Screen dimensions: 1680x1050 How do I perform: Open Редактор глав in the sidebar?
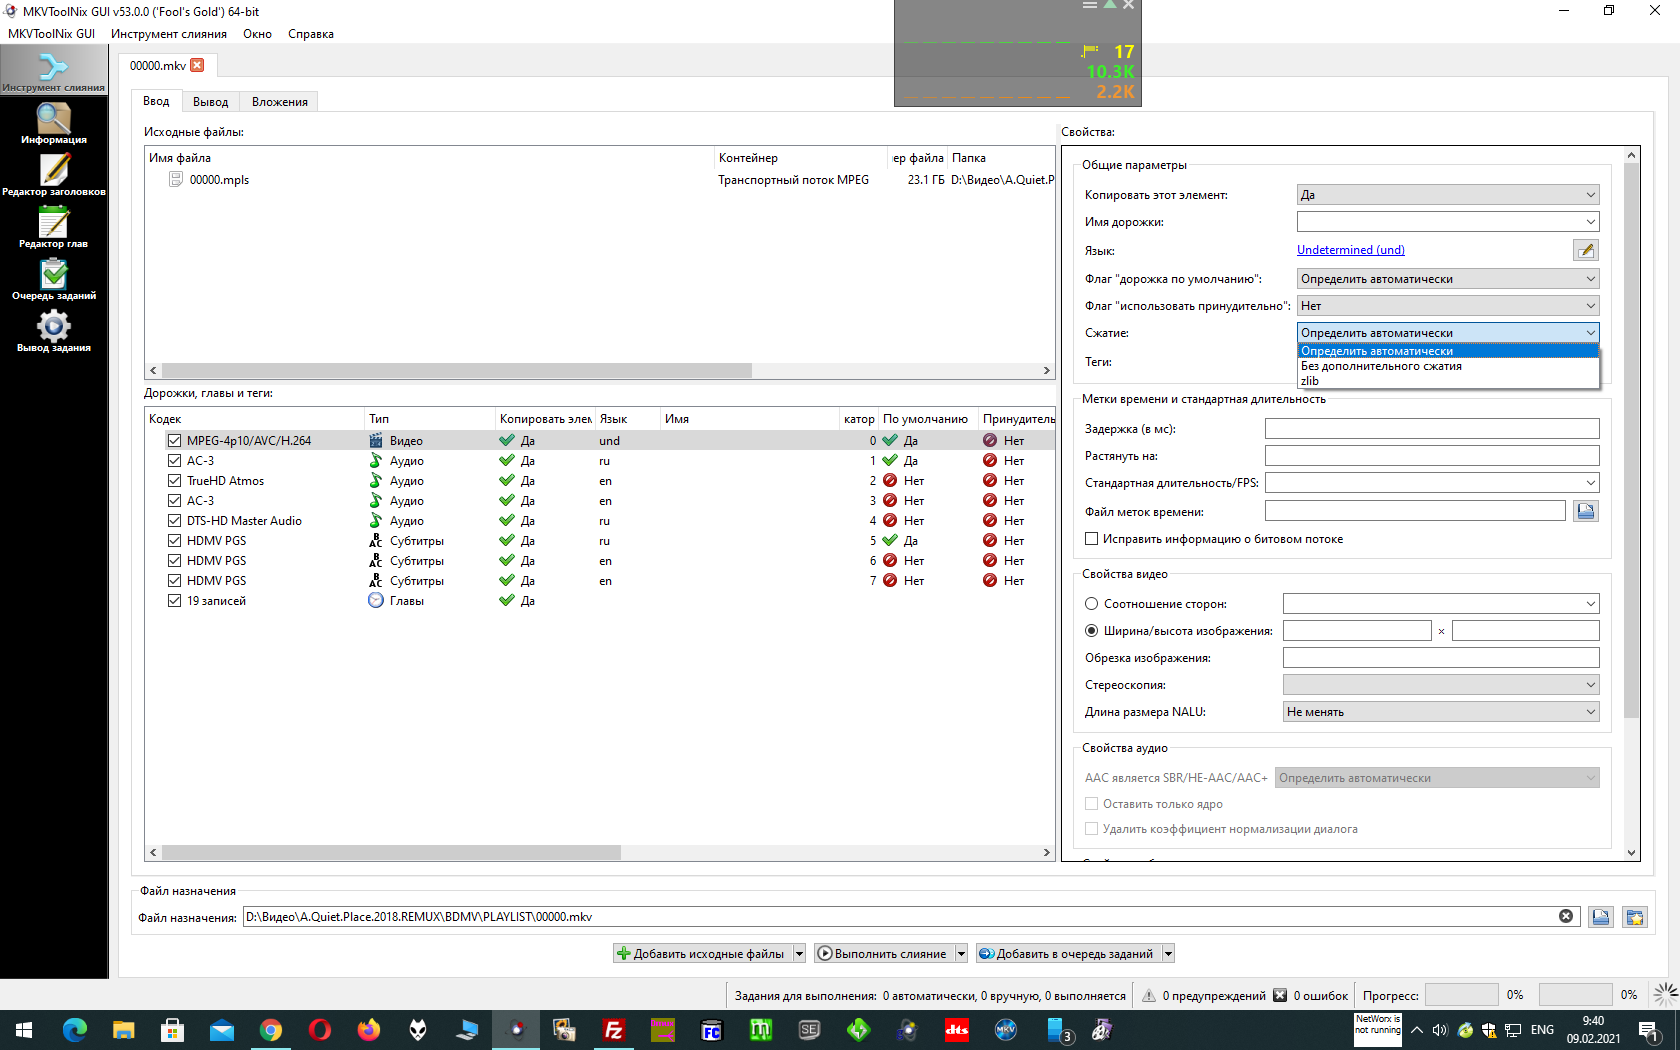tap(53, 228)
